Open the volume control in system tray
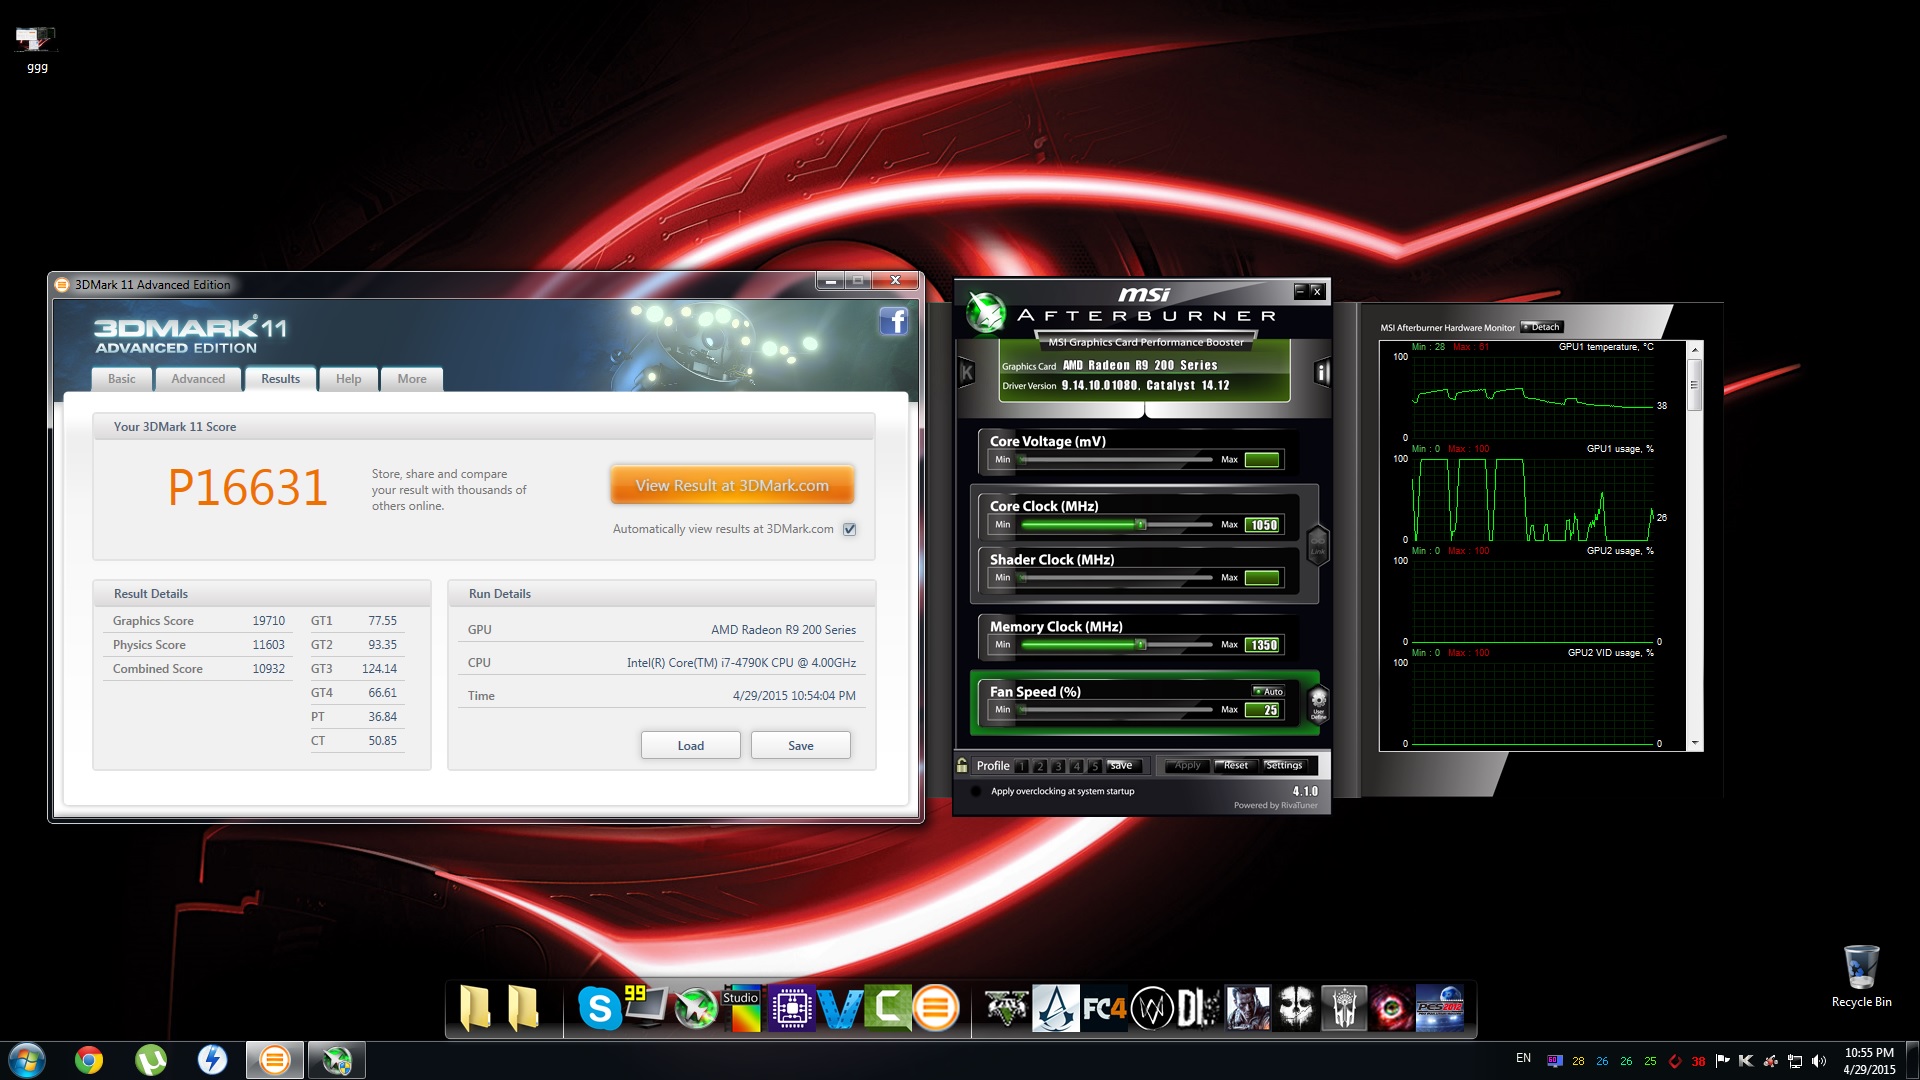 tap(1819, 1061)
